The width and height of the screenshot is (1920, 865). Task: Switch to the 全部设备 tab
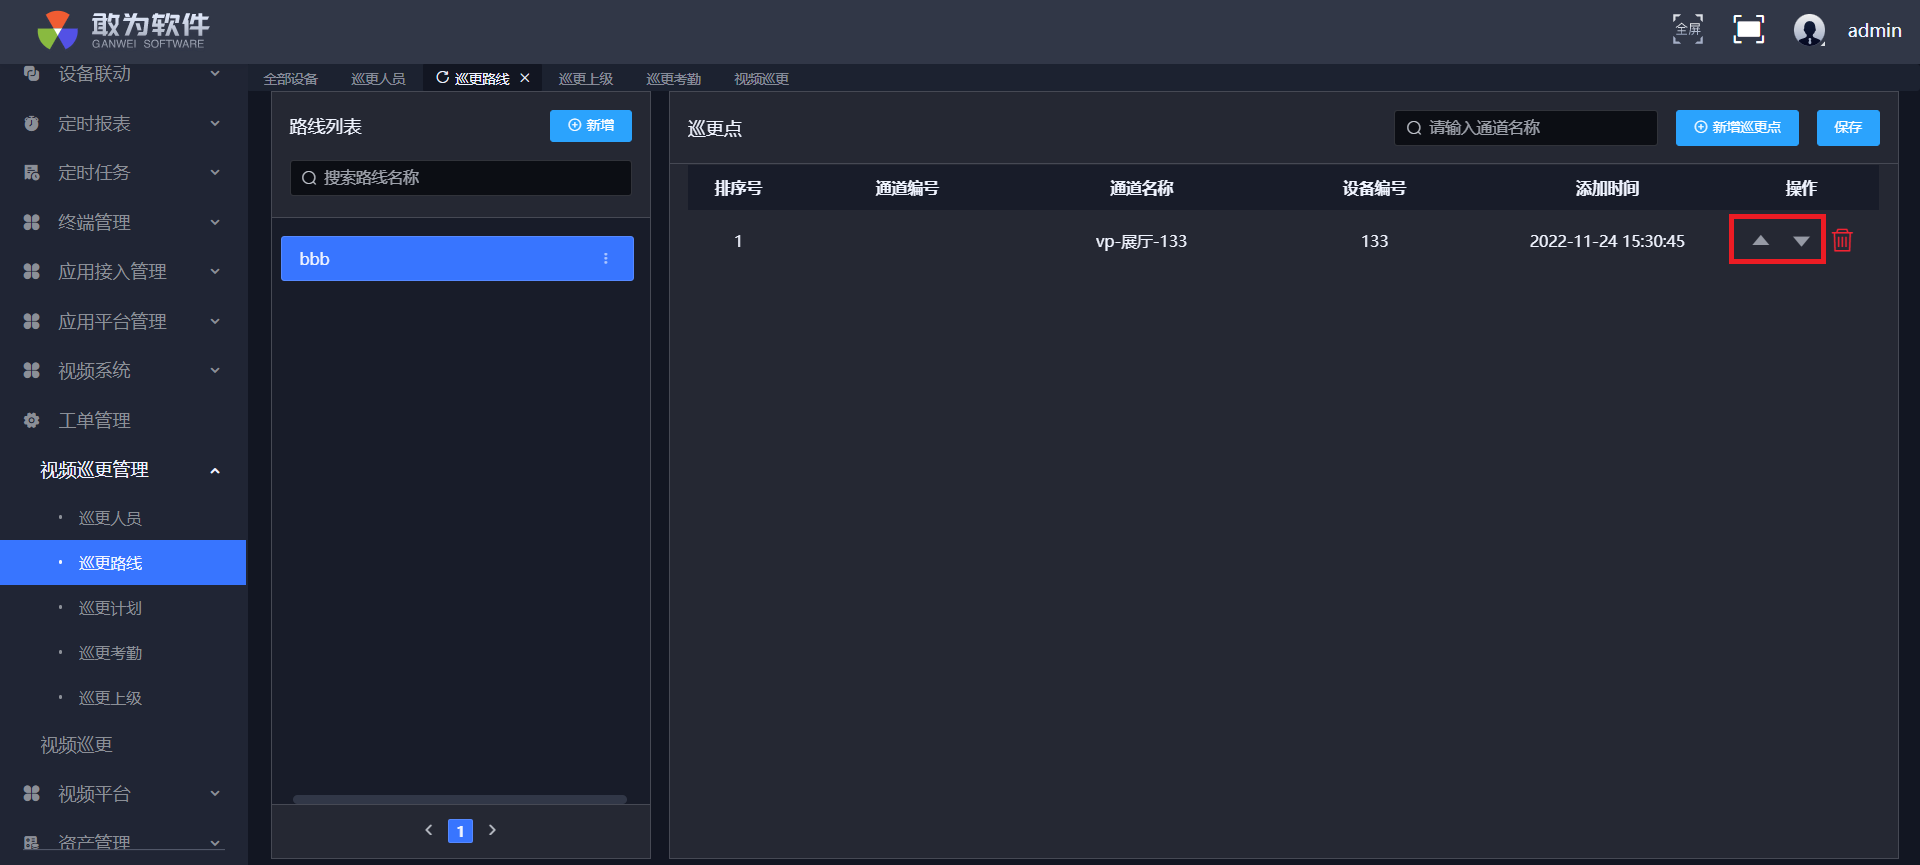point(290,79)
